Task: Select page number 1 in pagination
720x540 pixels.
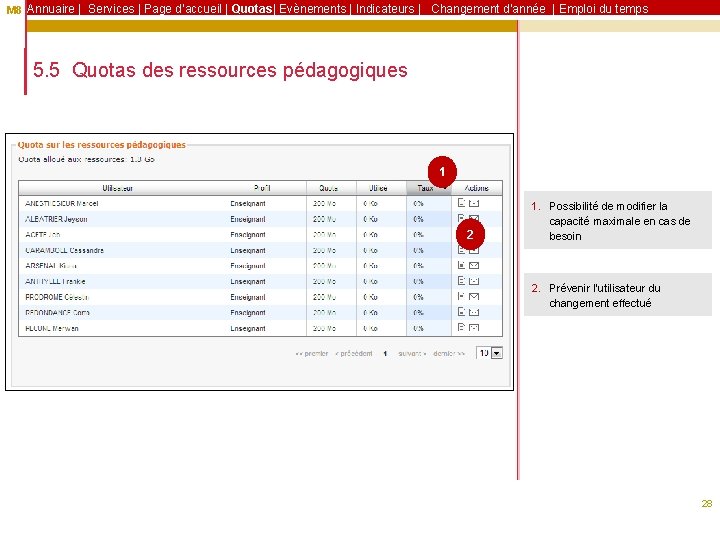Action: point(385,354)
